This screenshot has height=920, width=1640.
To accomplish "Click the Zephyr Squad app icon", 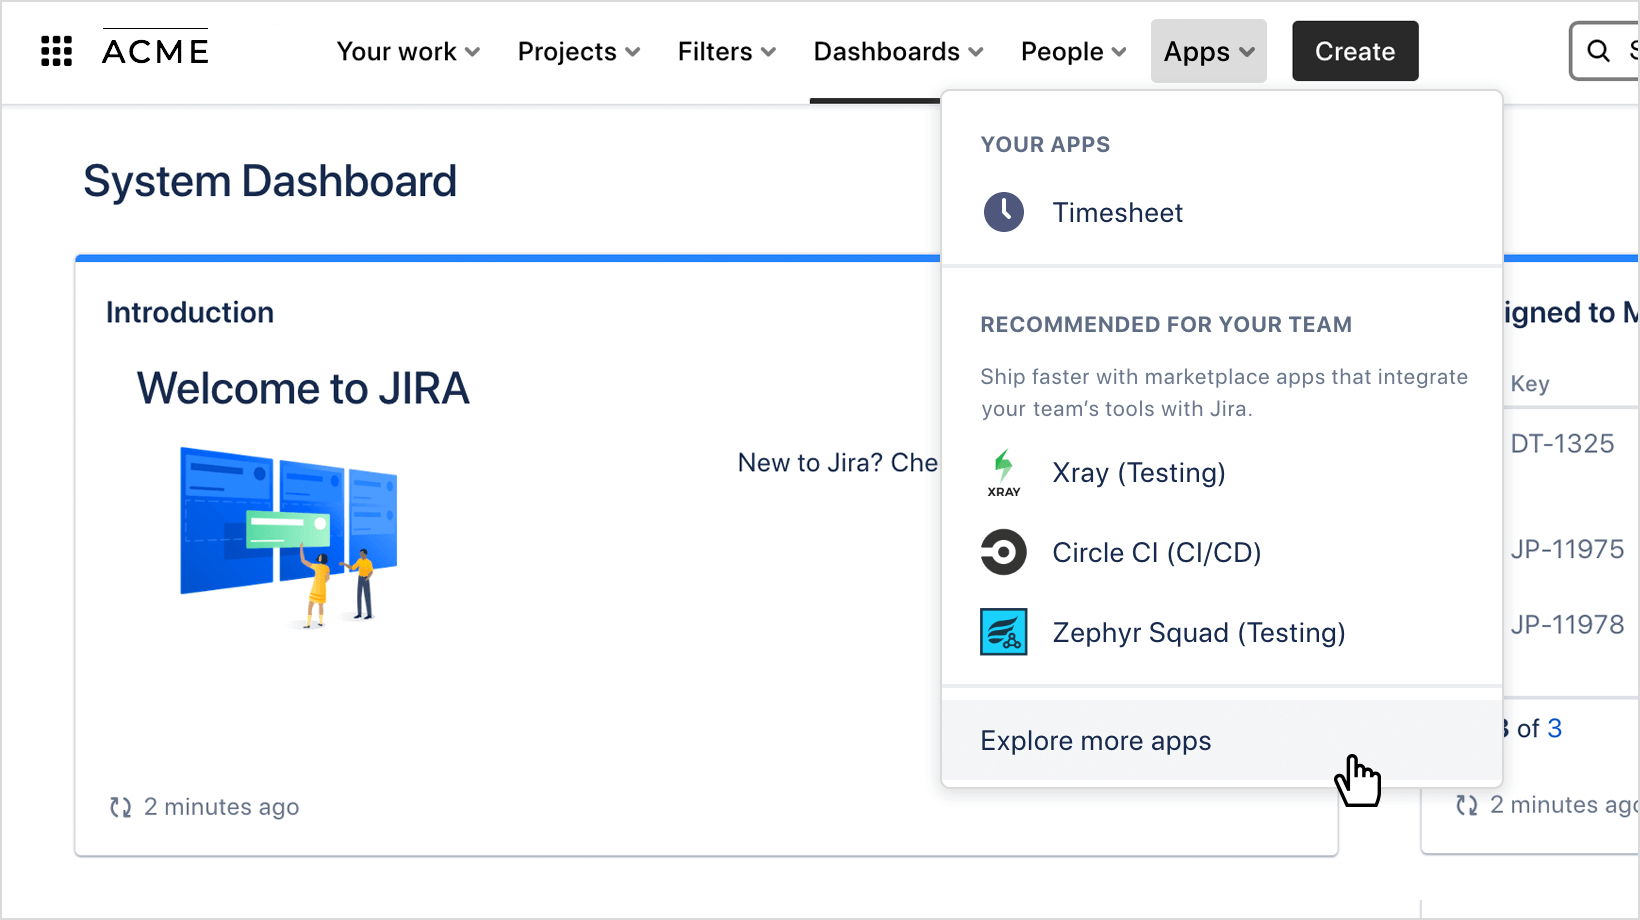I will coord(1003,632).
